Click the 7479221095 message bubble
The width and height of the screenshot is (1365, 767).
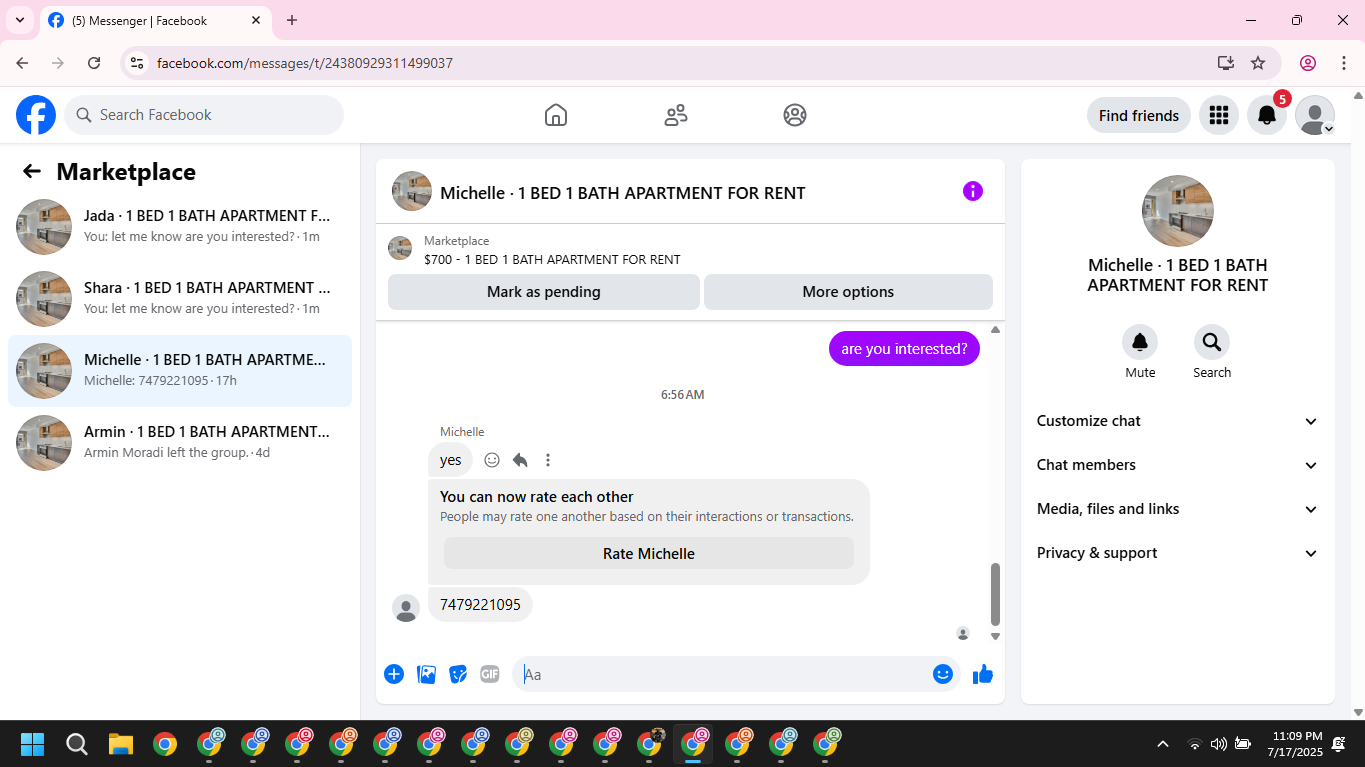point(480,605)
